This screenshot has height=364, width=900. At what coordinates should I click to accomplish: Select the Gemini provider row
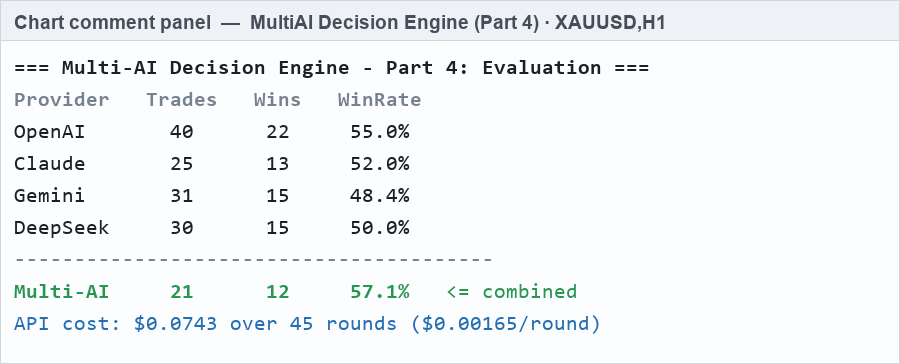(212, 196)
